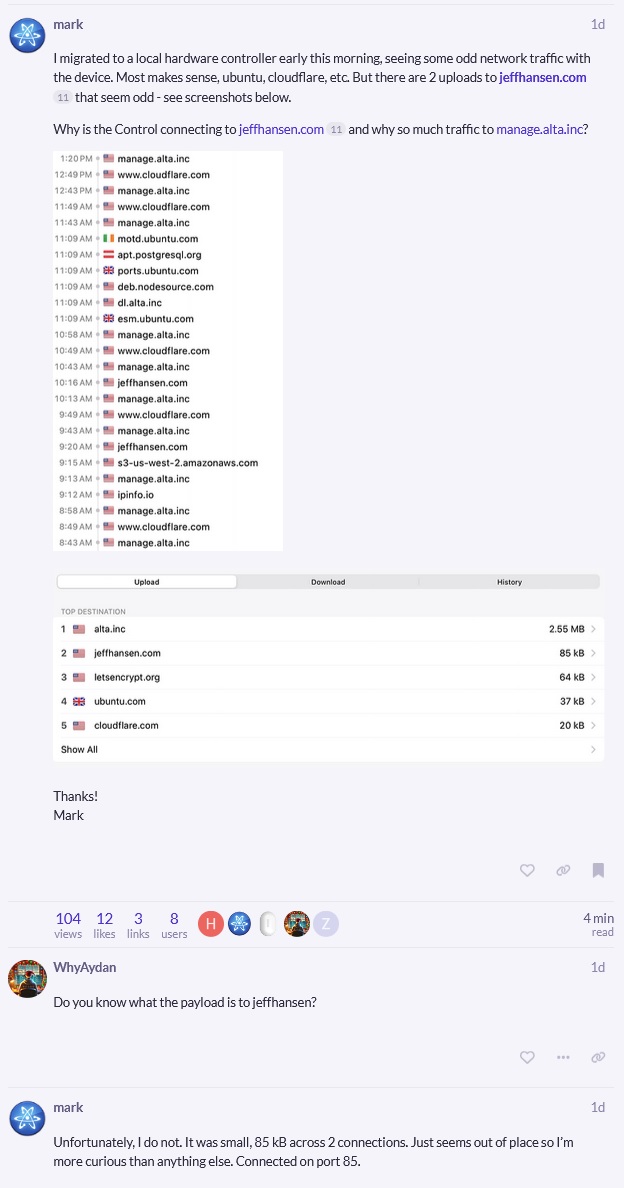Expand the letsencrypt.org destination row chevron
Screen dimensions: 624x1188
[x=594, y=677]
